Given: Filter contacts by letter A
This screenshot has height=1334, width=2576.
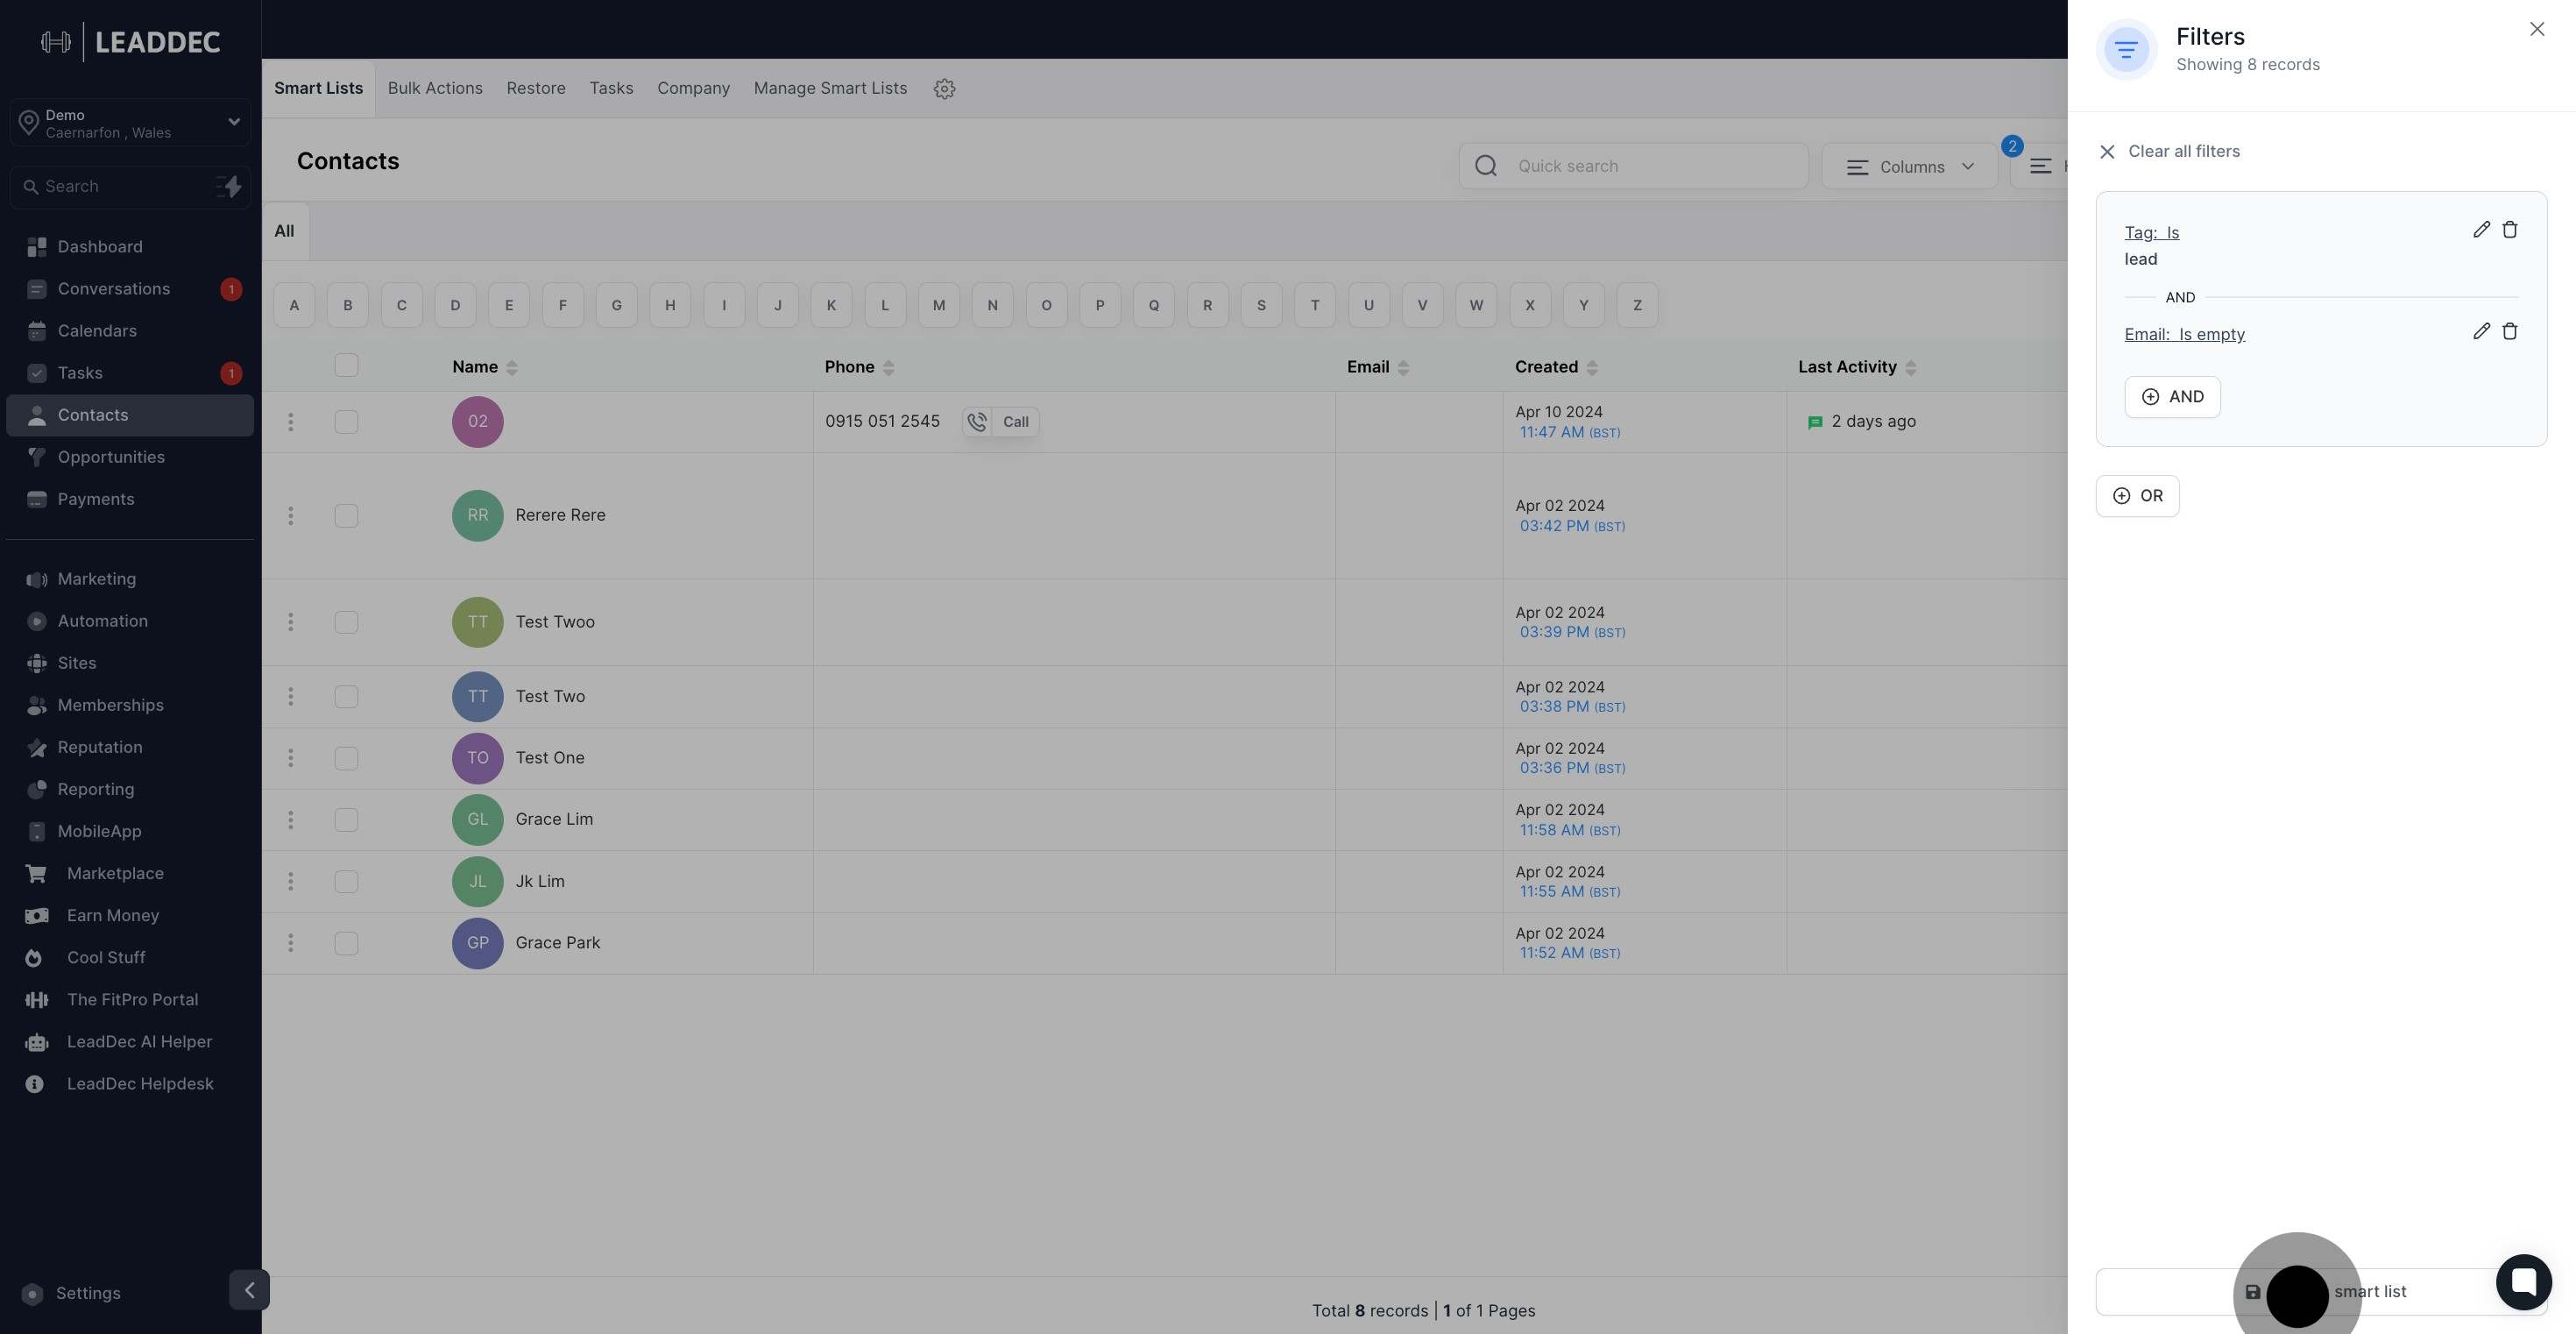Looking at the screenshot, I should (x=294, y=306).
